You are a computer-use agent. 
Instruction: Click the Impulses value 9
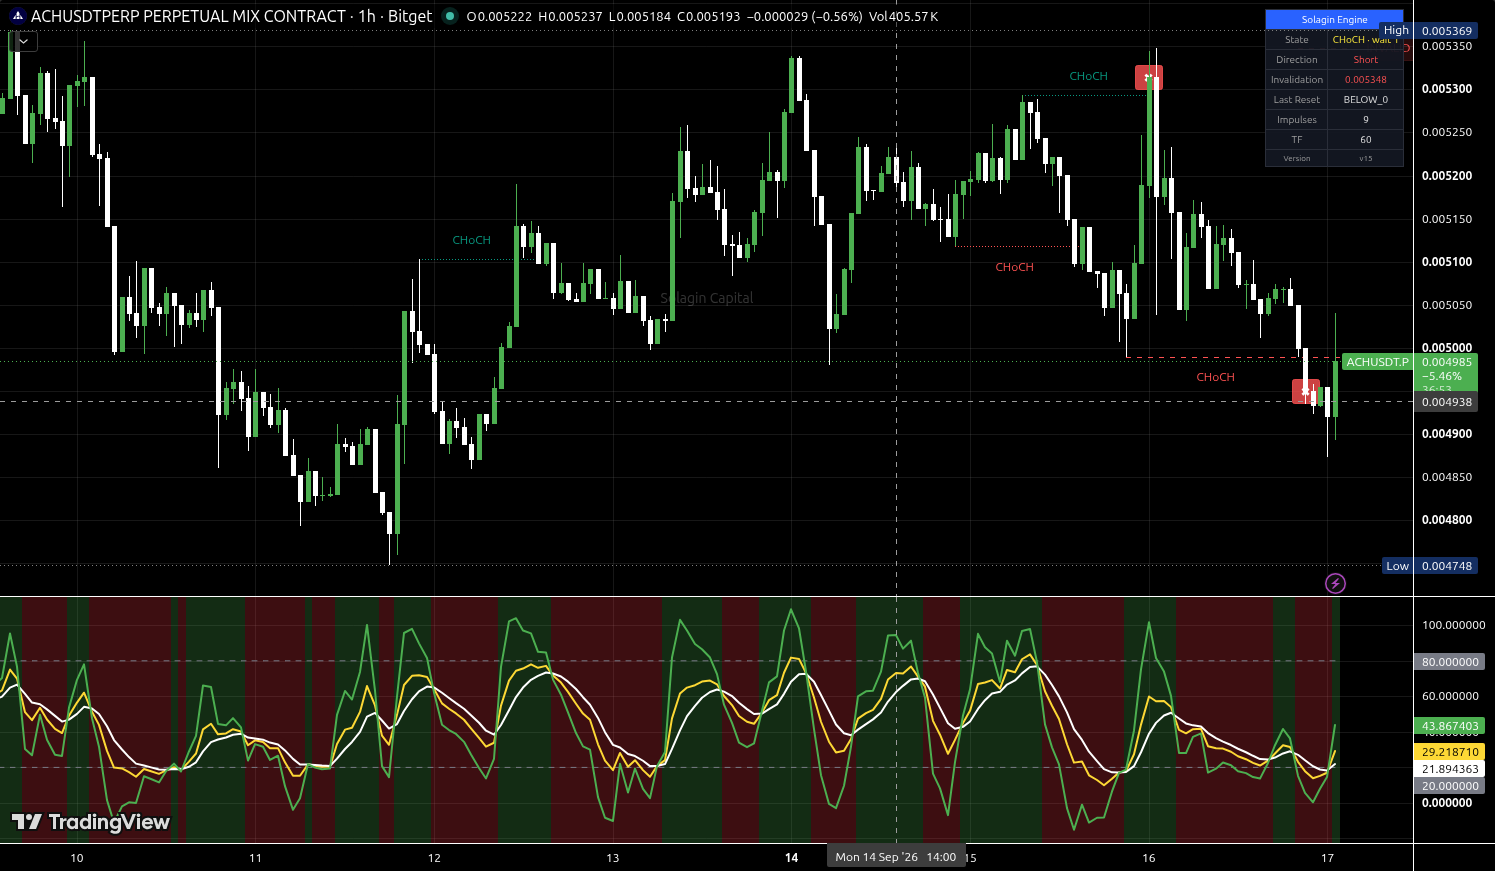coord(1365,120)
